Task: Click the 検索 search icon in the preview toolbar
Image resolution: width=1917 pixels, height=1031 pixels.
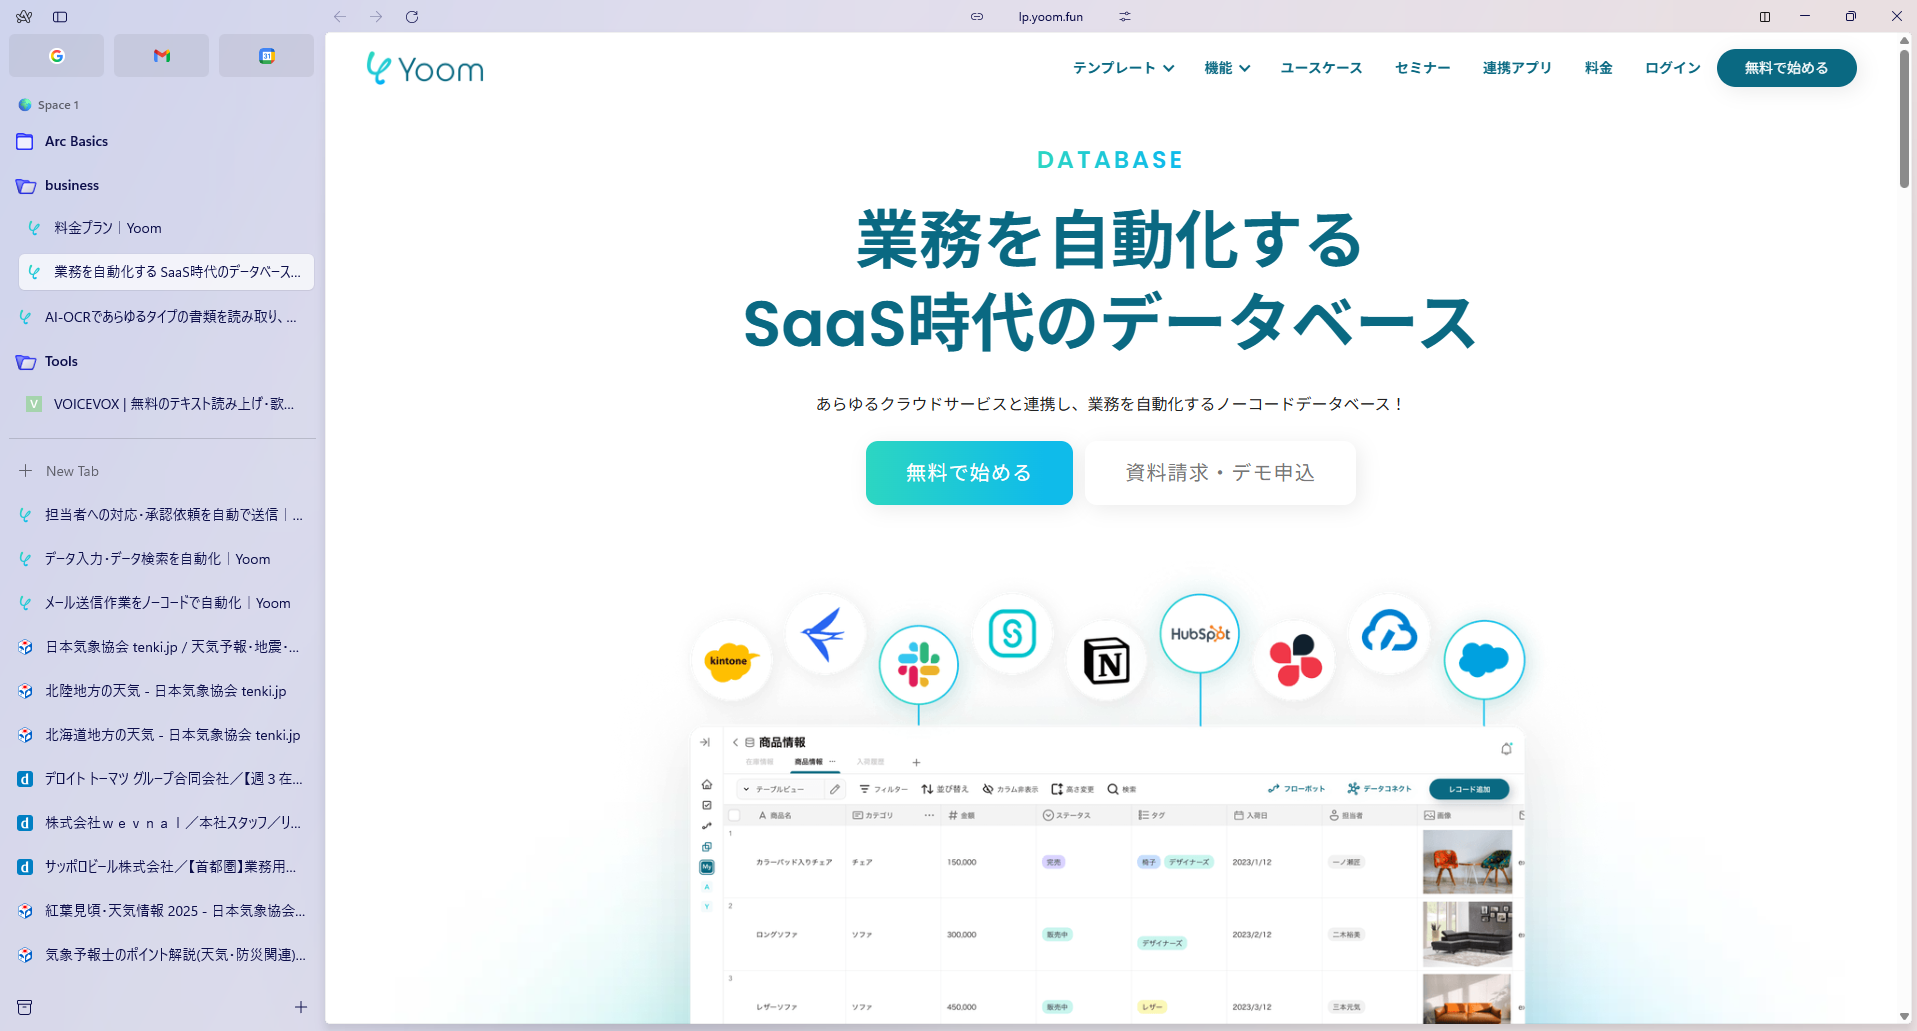Action: [x=1121, y=789]
